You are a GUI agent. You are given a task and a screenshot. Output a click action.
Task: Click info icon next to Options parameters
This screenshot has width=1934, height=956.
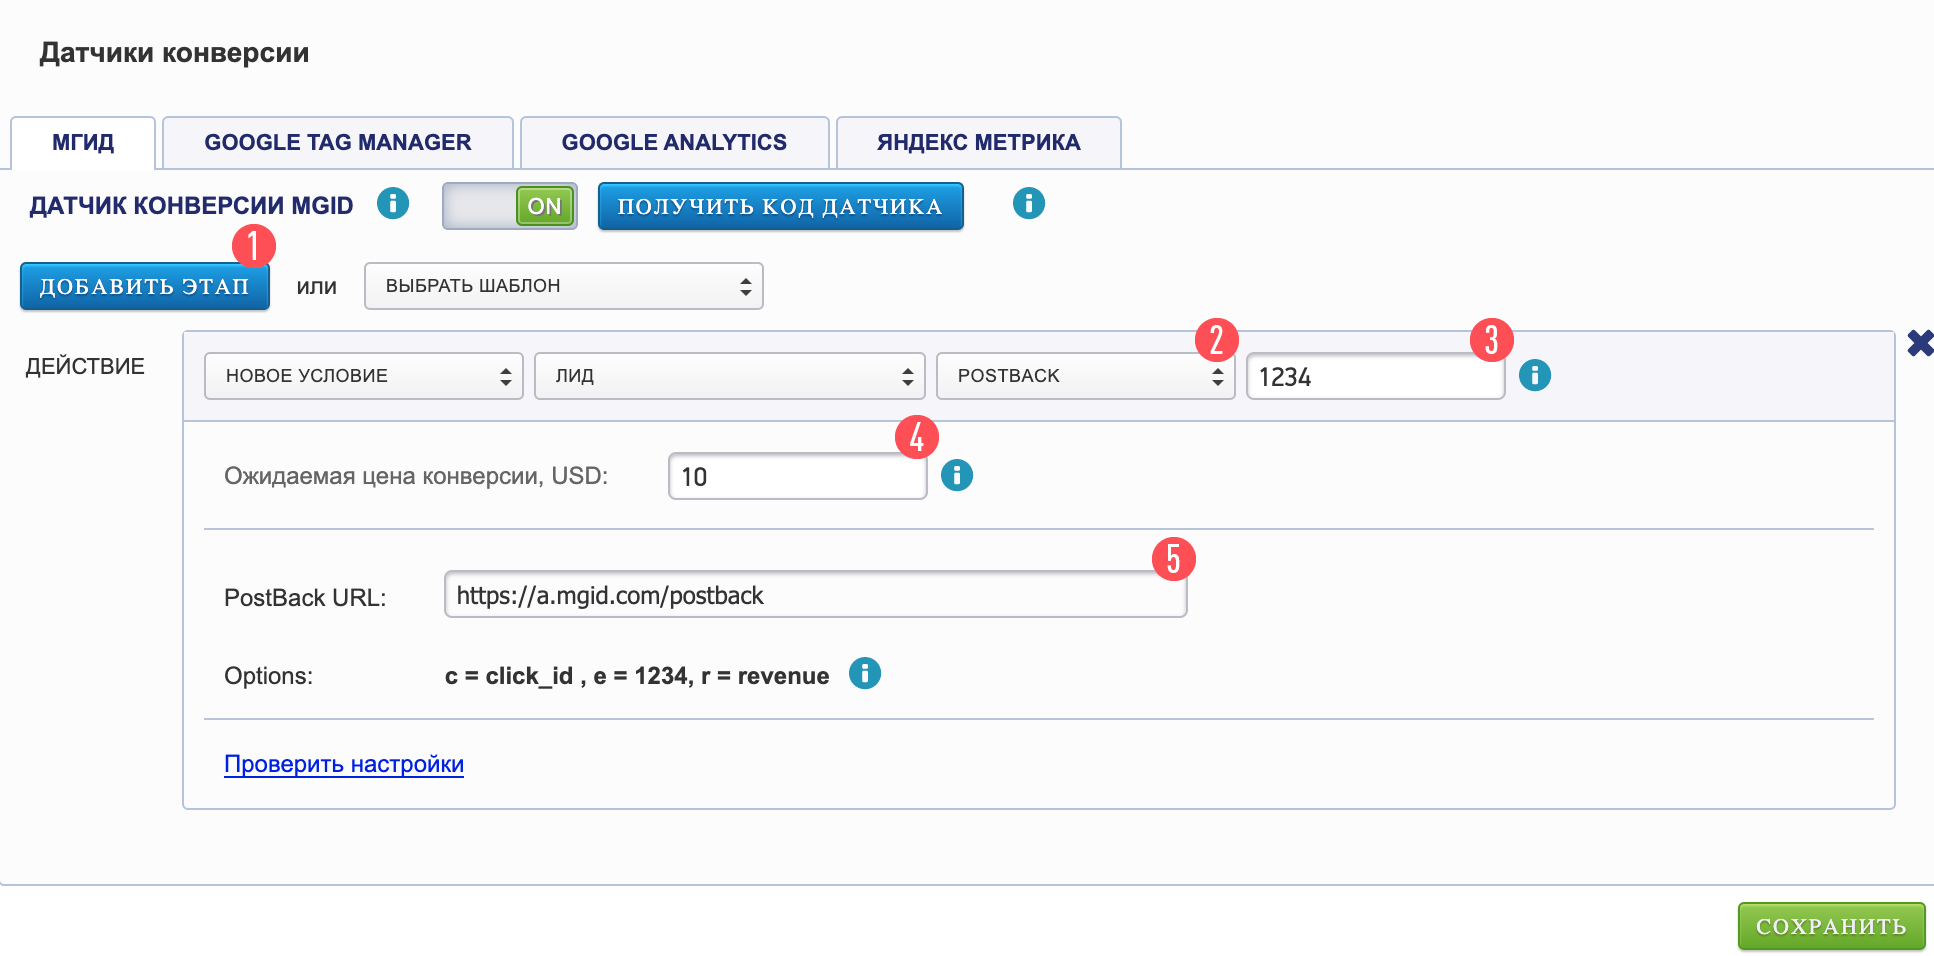coord(864,674)
